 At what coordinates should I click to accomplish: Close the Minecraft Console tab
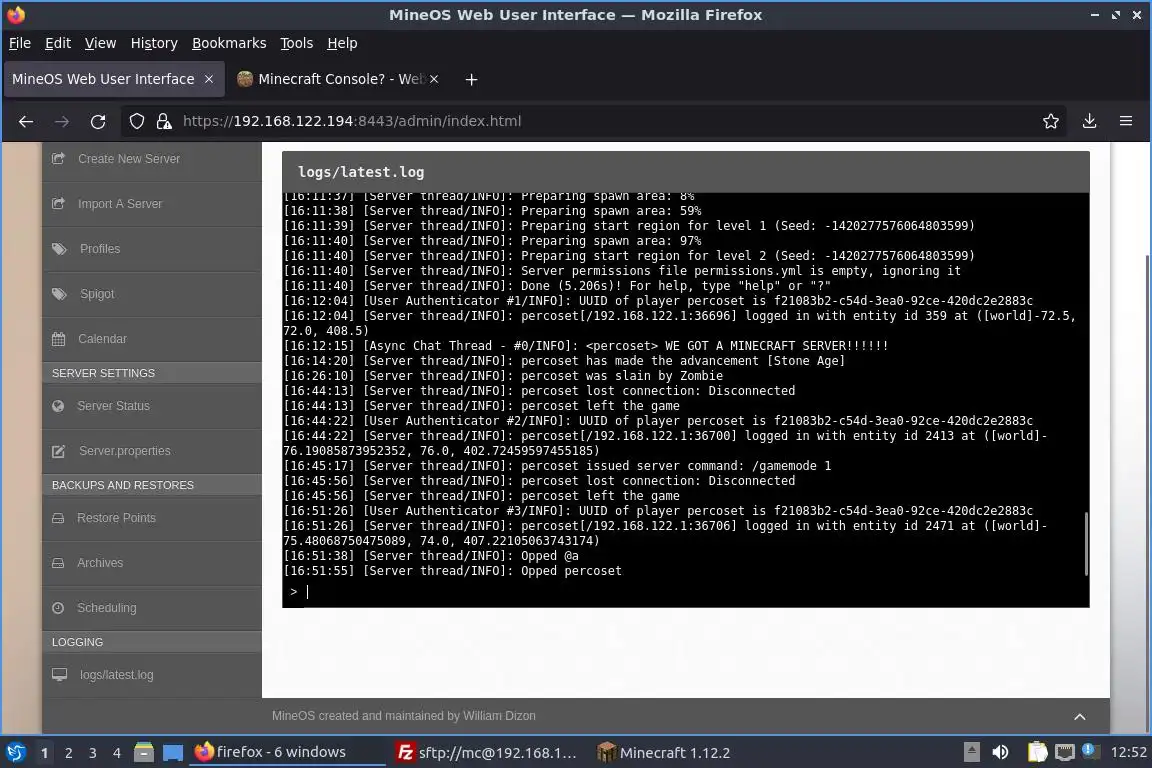434,79
